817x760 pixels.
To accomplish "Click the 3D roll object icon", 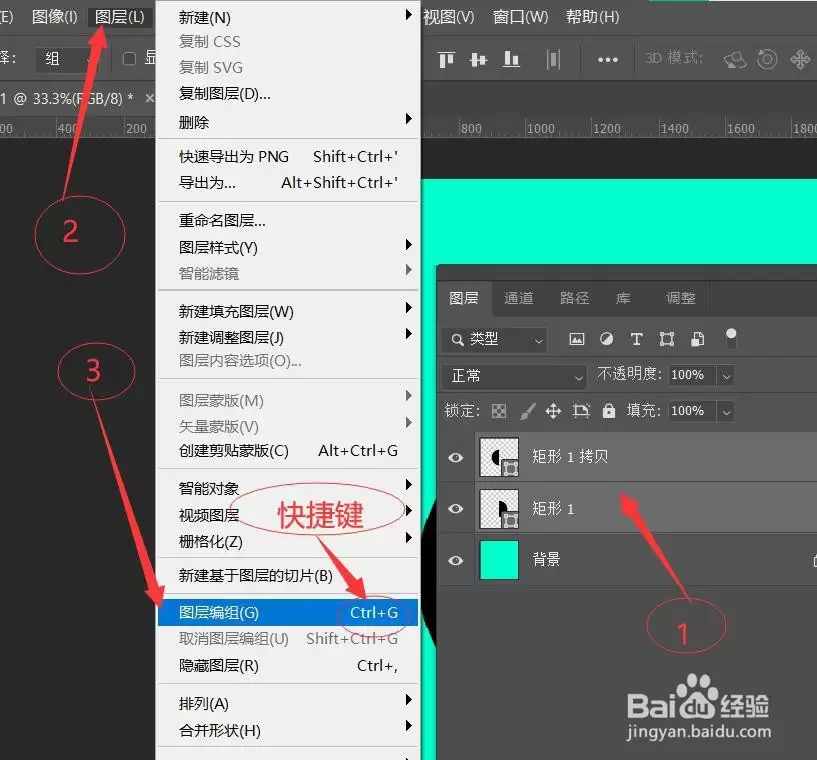I will (x=767, y=59).
